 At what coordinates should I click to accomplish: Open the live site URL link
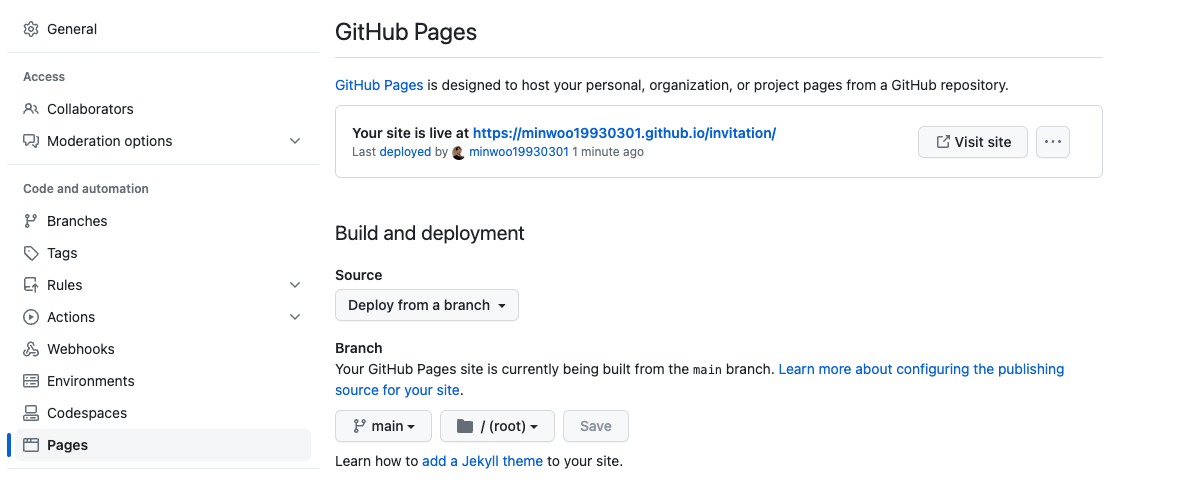pyautogui.click(x=624, y=133)
